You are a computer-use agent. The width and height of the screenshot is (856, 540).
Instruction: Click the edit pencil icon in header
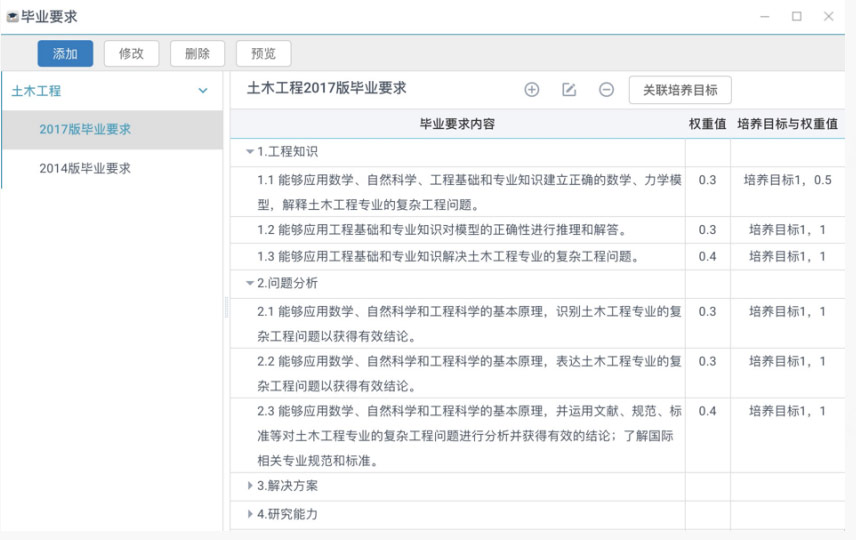[569, 90]
